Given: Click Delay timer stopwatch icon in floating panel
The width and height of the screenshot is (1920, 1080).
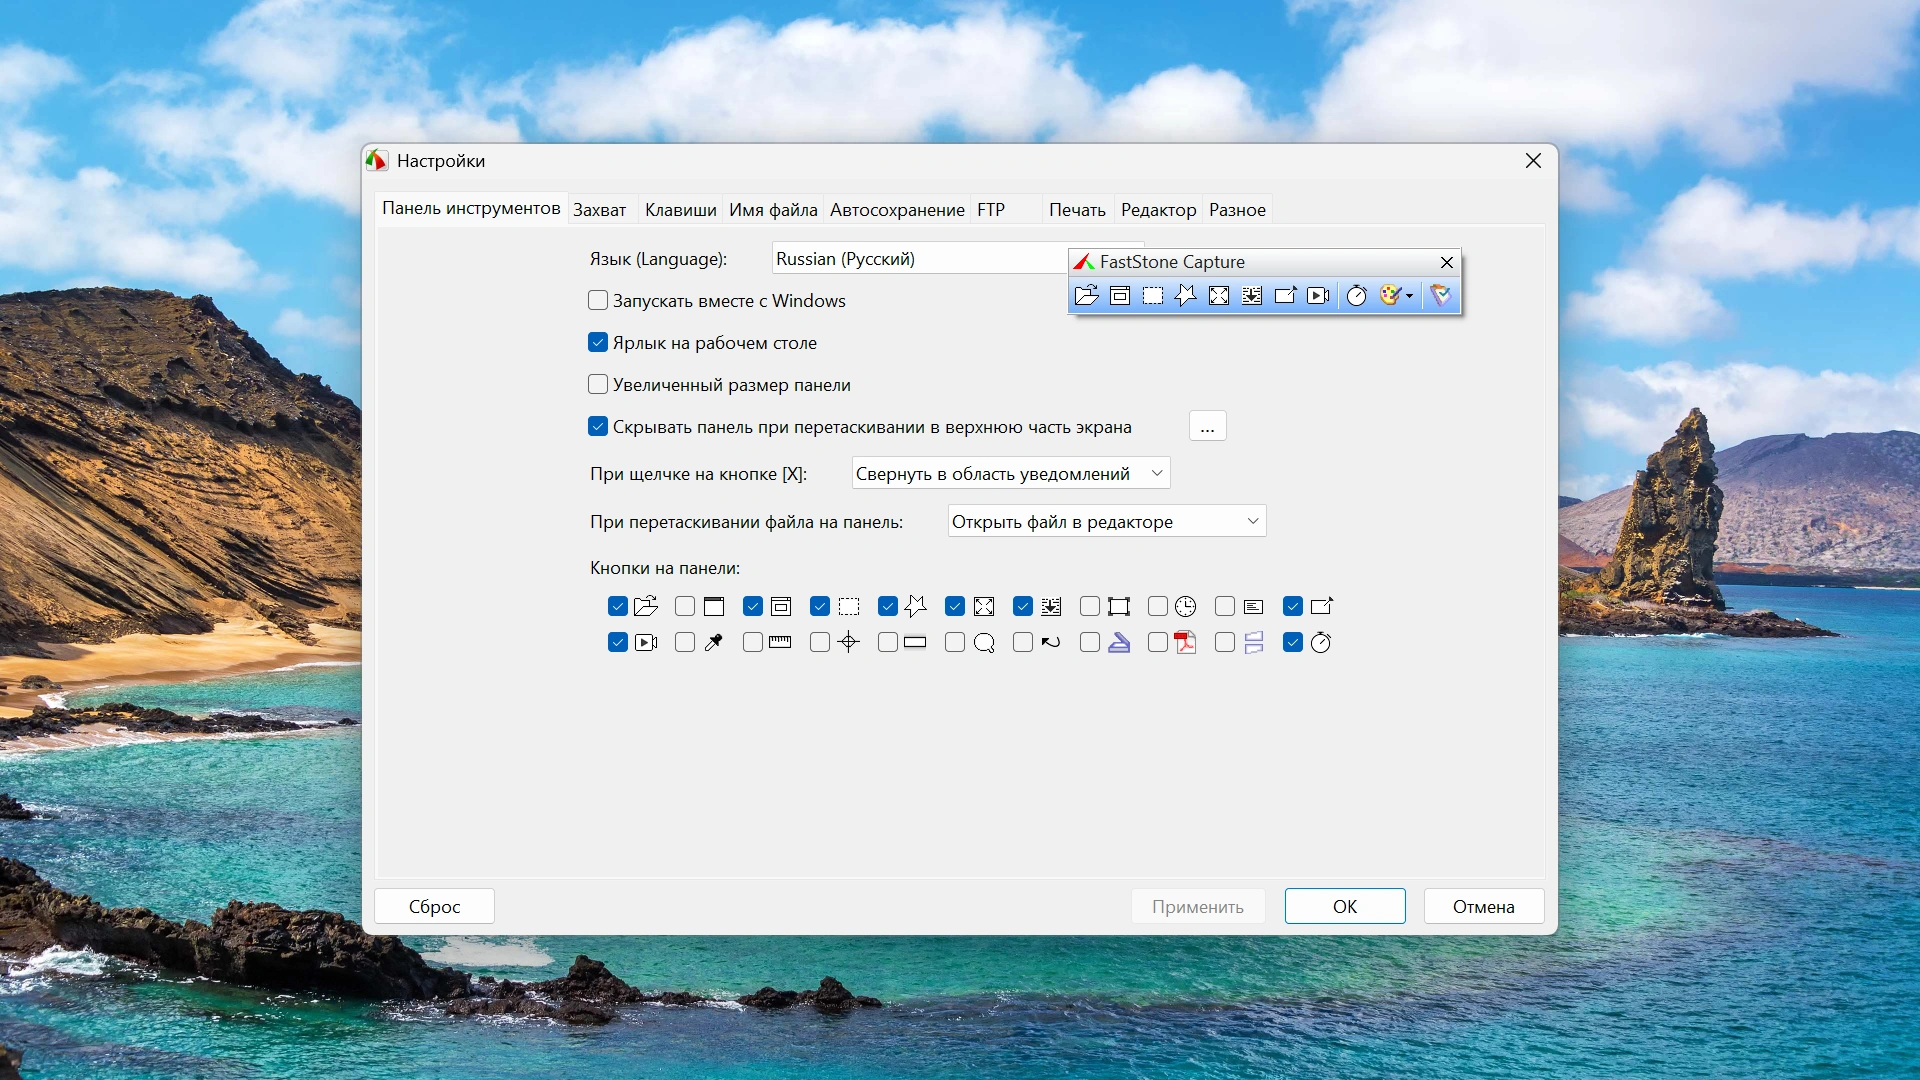Looking at the screenshot, I should click(1356, 295).
